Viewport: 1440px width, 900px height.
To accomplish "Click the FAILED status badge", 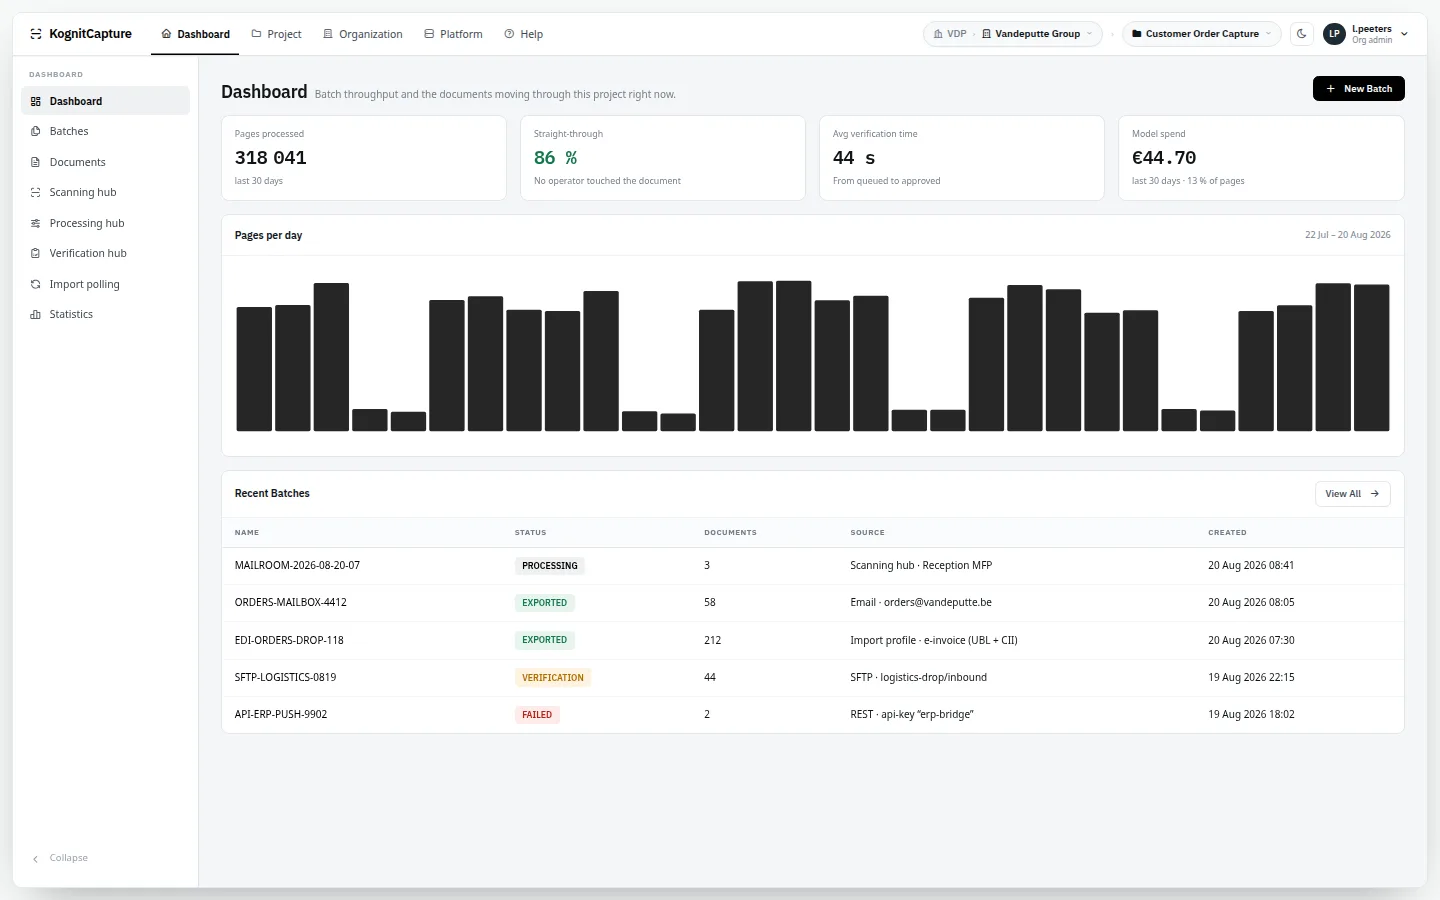I will [537, 715].
